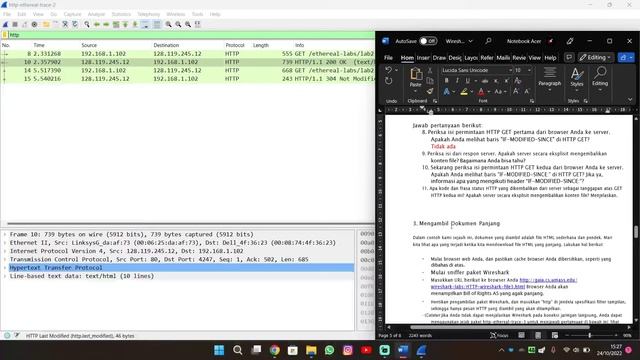Go forward to next packet arrow
Image resolution: width=640 pixels, height=360 pixels.
point(106,24)
